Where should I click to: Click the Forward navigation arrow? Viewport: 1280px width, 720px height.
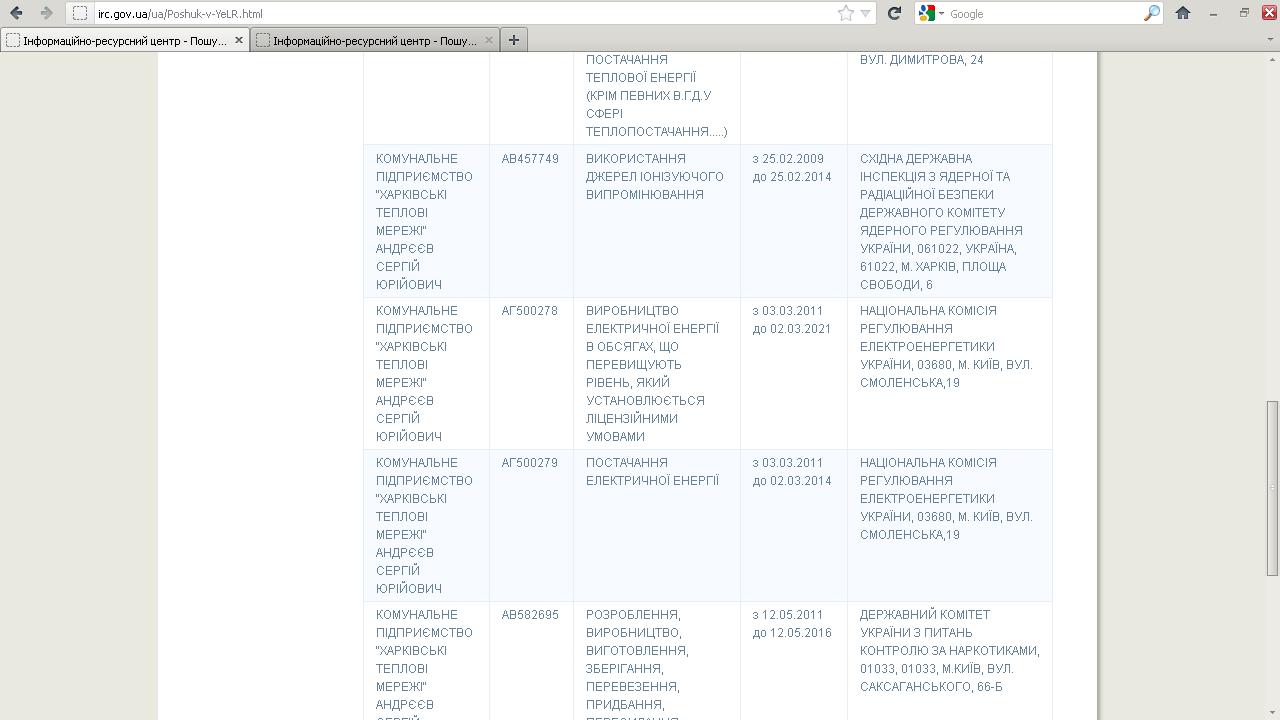coord(46,13)
